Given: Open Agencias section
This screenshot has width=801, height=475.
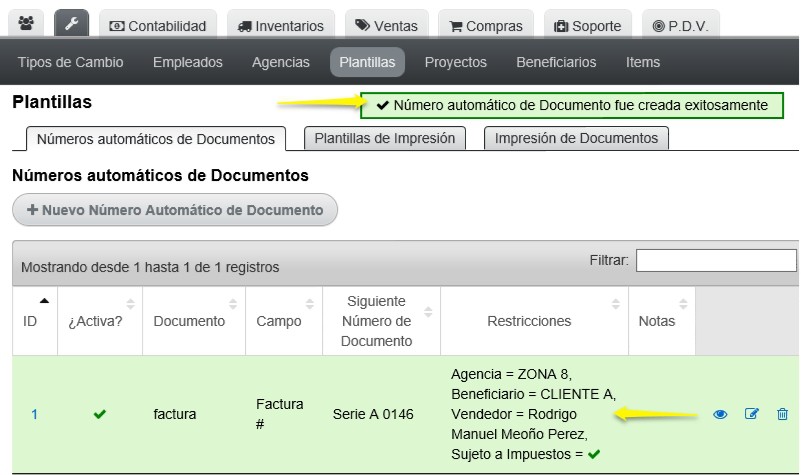Looking at the screenshot, I should (280, 62).
